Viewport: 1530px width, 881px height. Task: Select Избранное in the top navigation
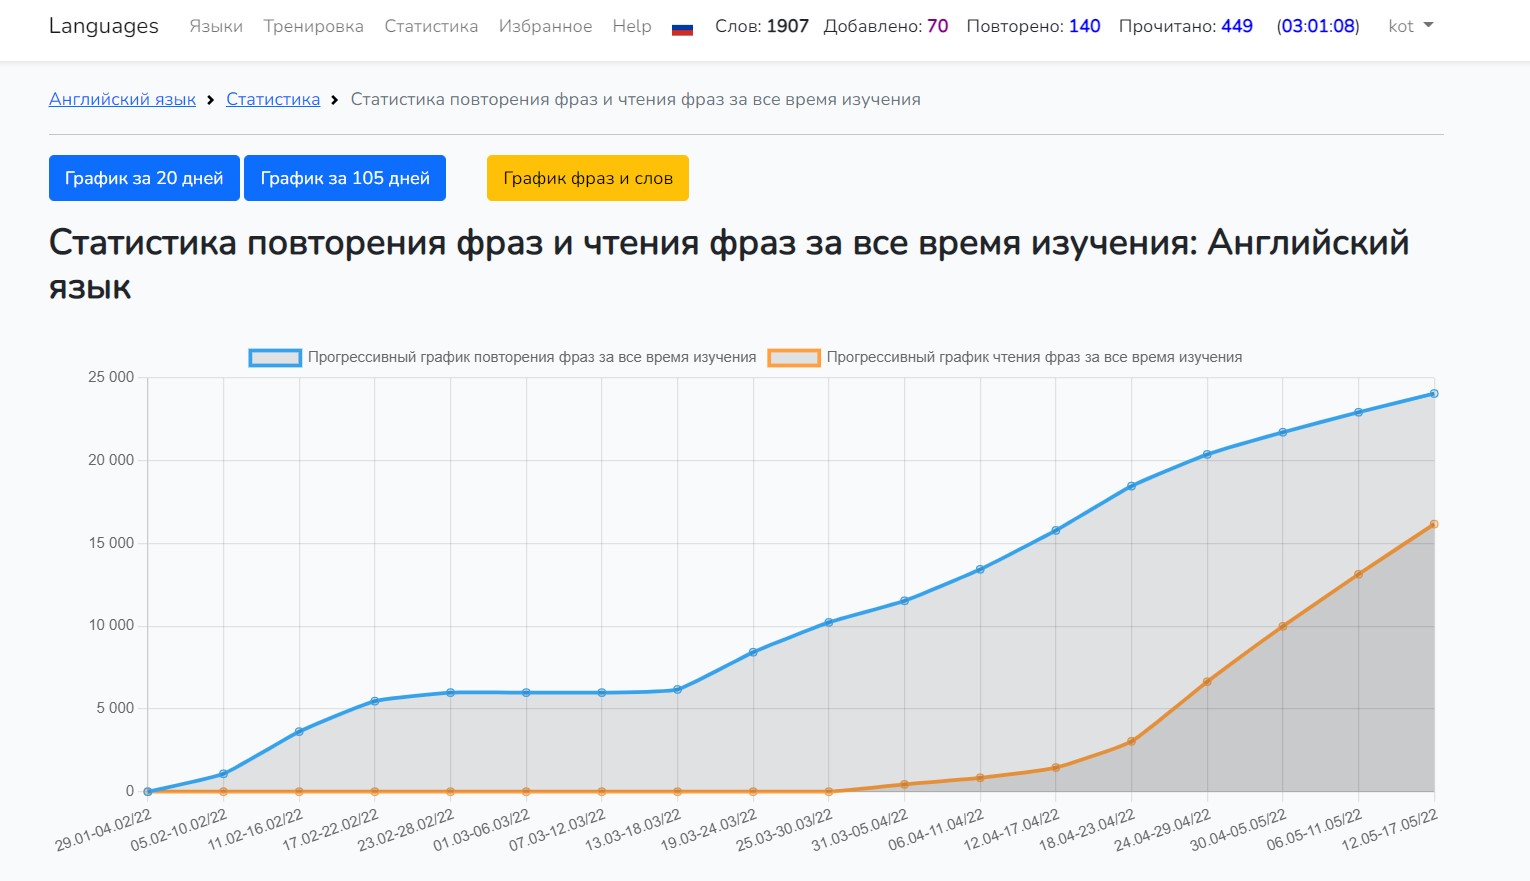click(545, 26)
